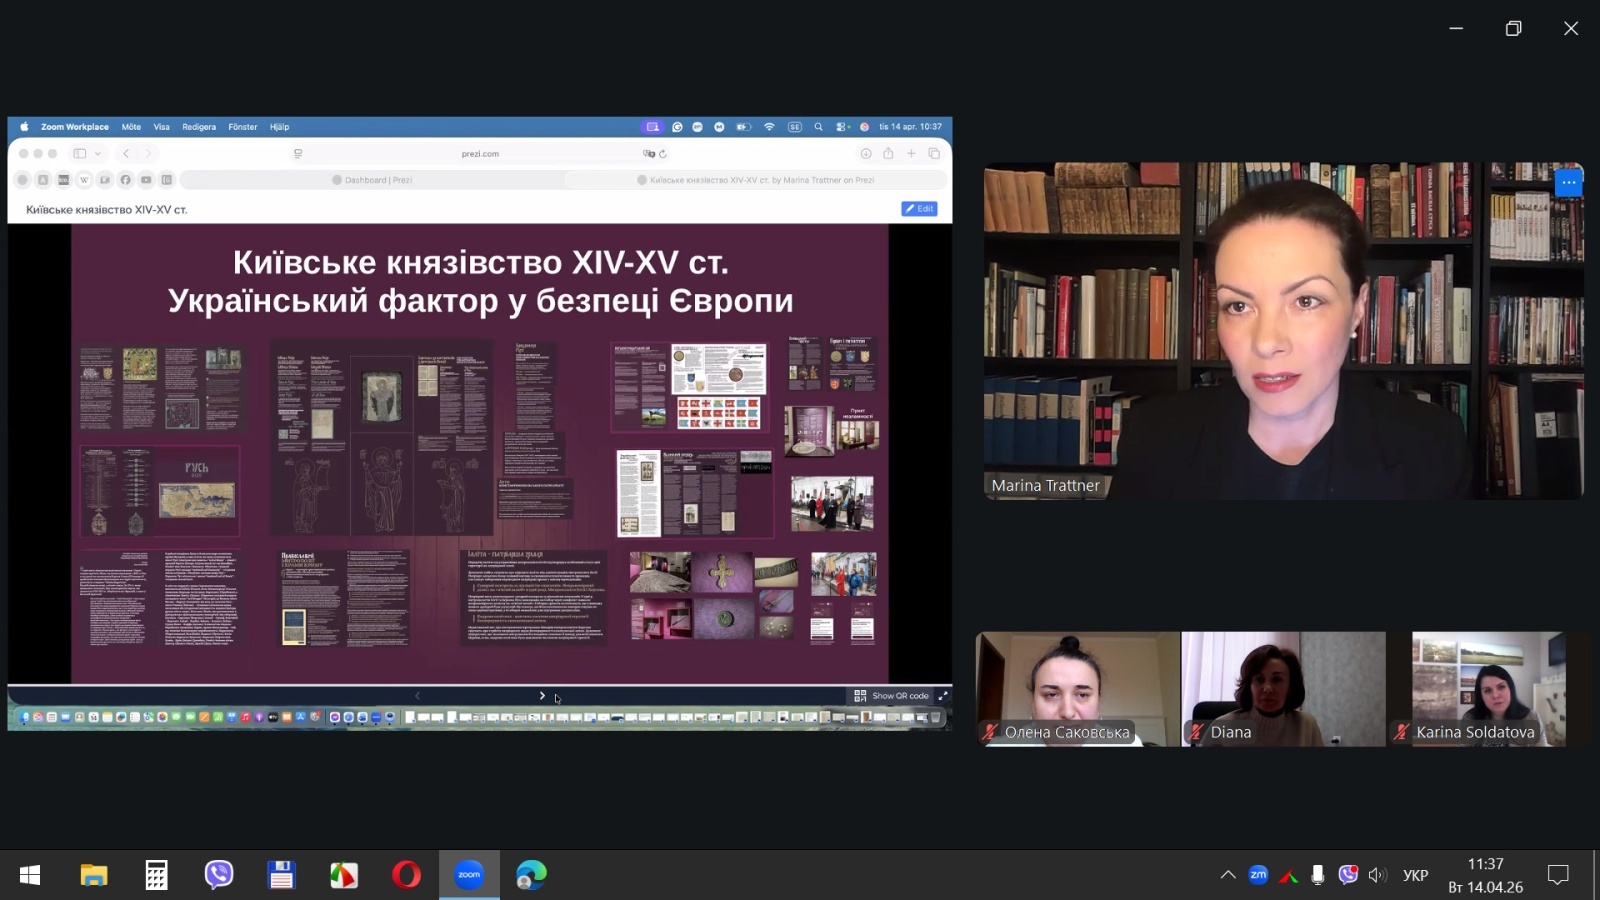Click the Safari share icon
Screen dimensions: 1600x900
pyautogui.click(x=888, y=154)
